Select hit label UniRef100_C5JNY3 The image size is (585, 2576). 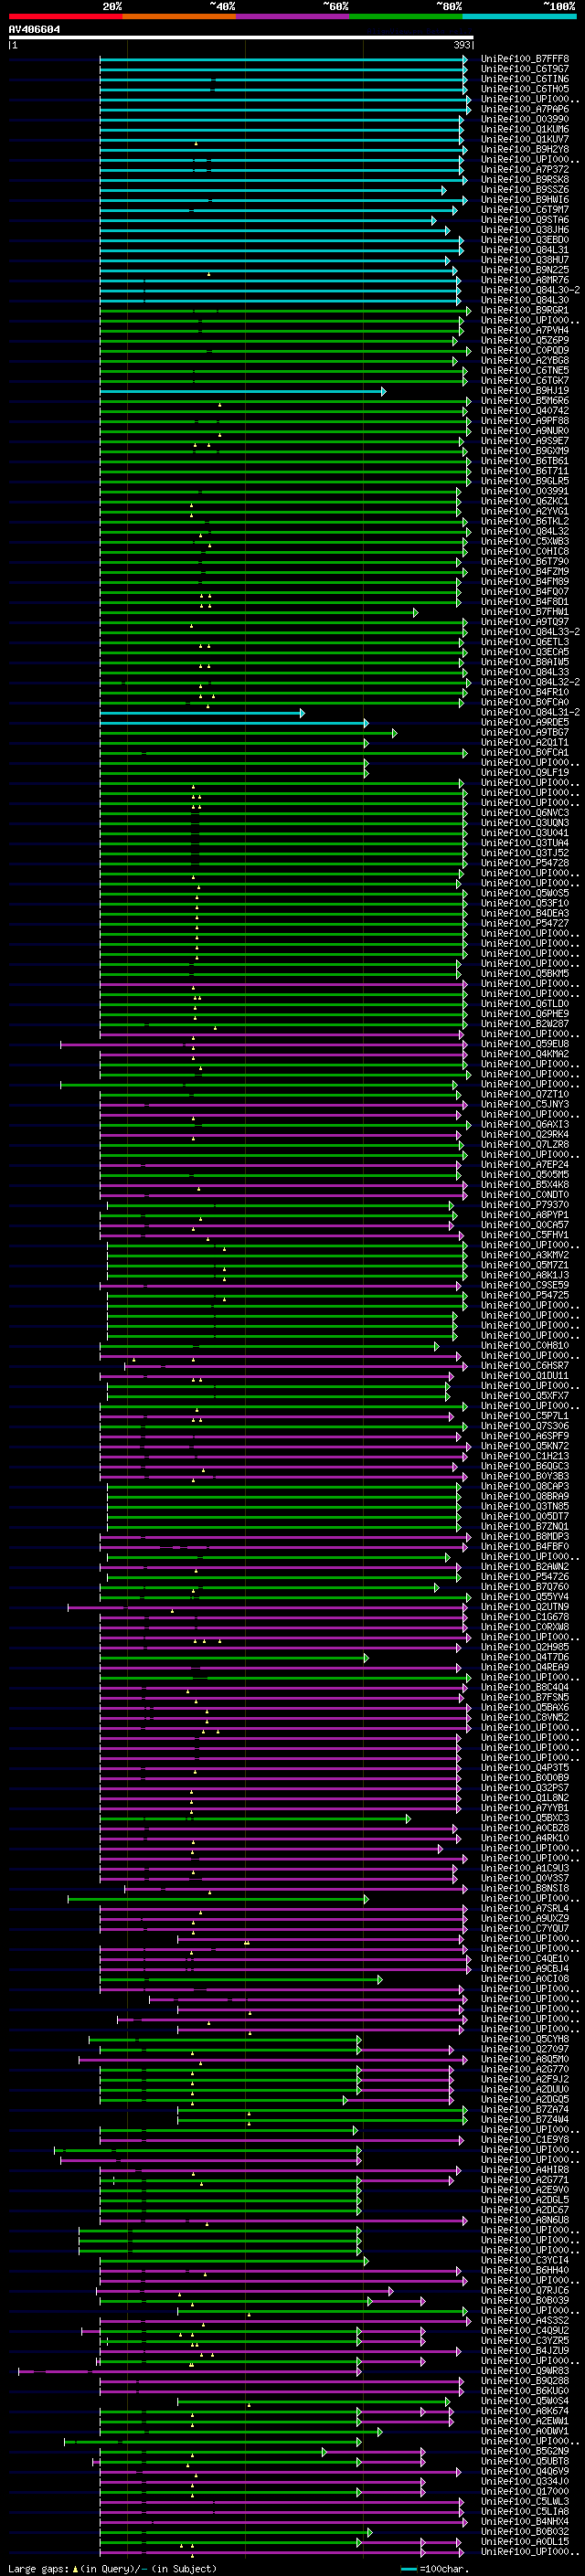525,1104
